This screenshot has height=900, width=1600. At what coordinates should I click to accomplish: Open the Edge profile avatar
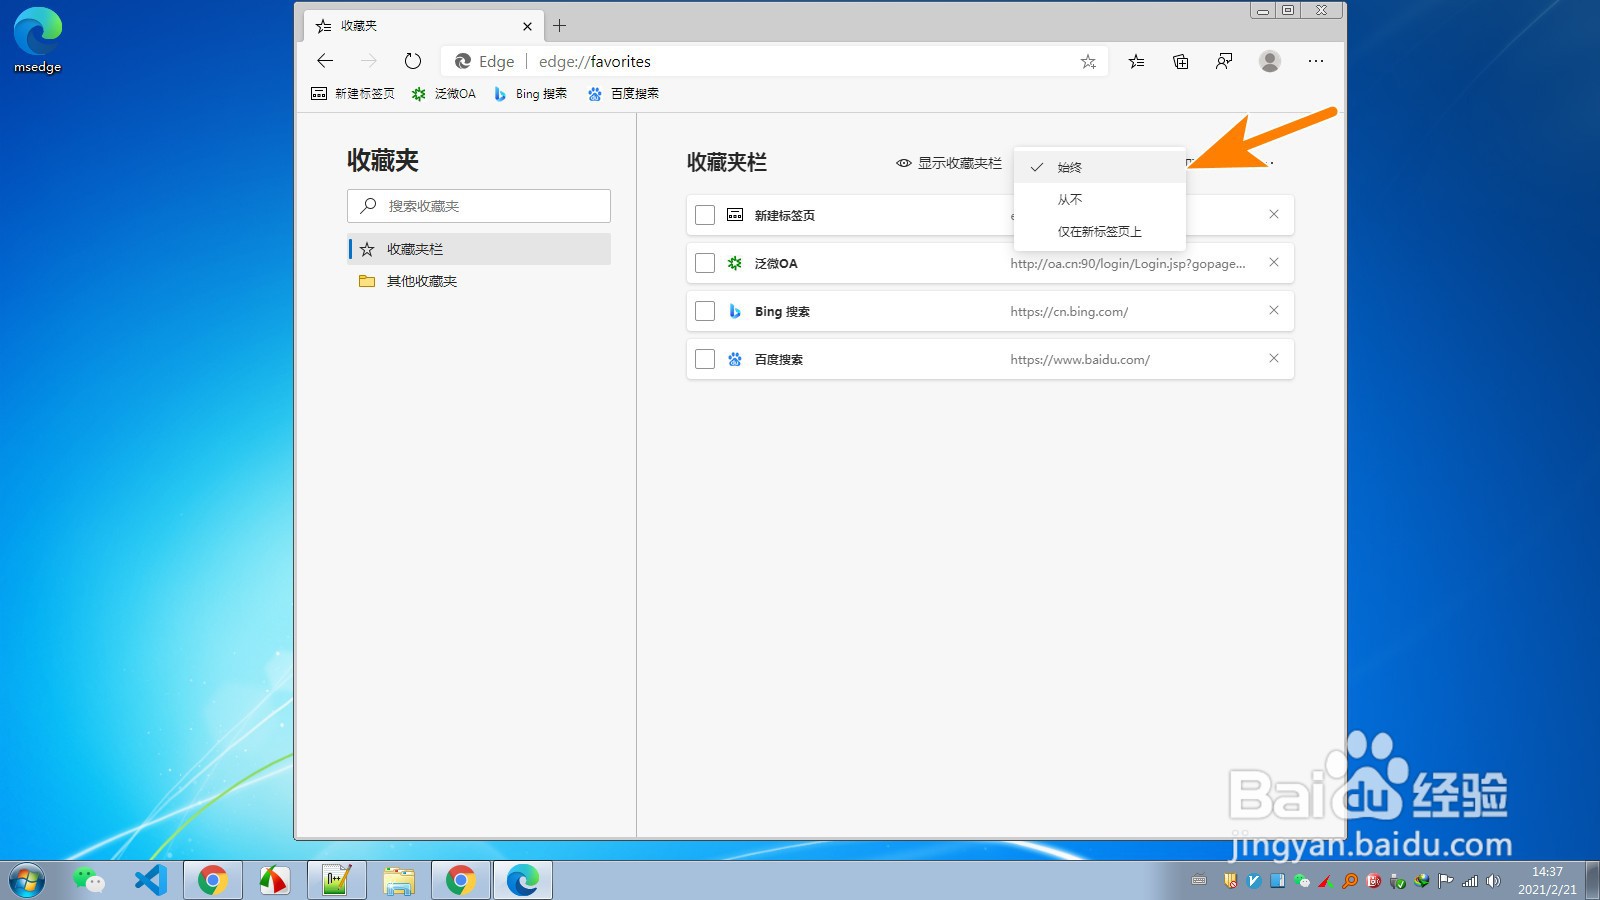1269,61
